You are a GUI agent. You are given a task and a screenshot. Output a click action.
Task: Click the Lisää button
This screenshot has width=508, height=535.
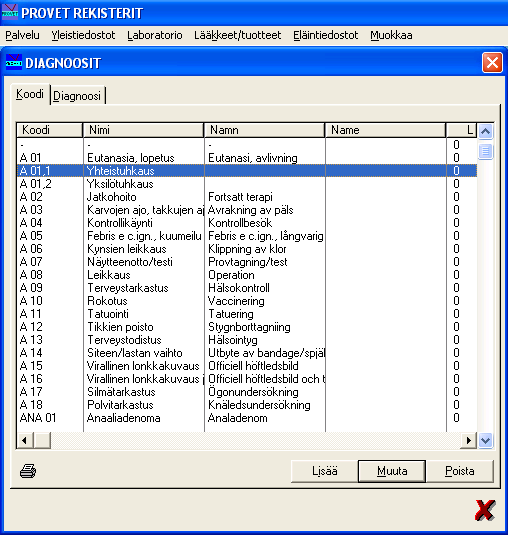pos(324,471)
